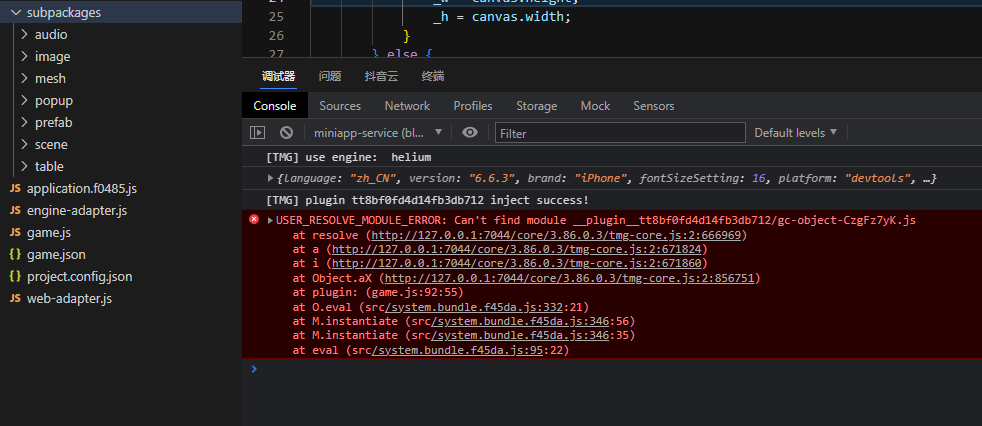
Task: Toggle the console sidebar panel icon
Action: [257, 132]
